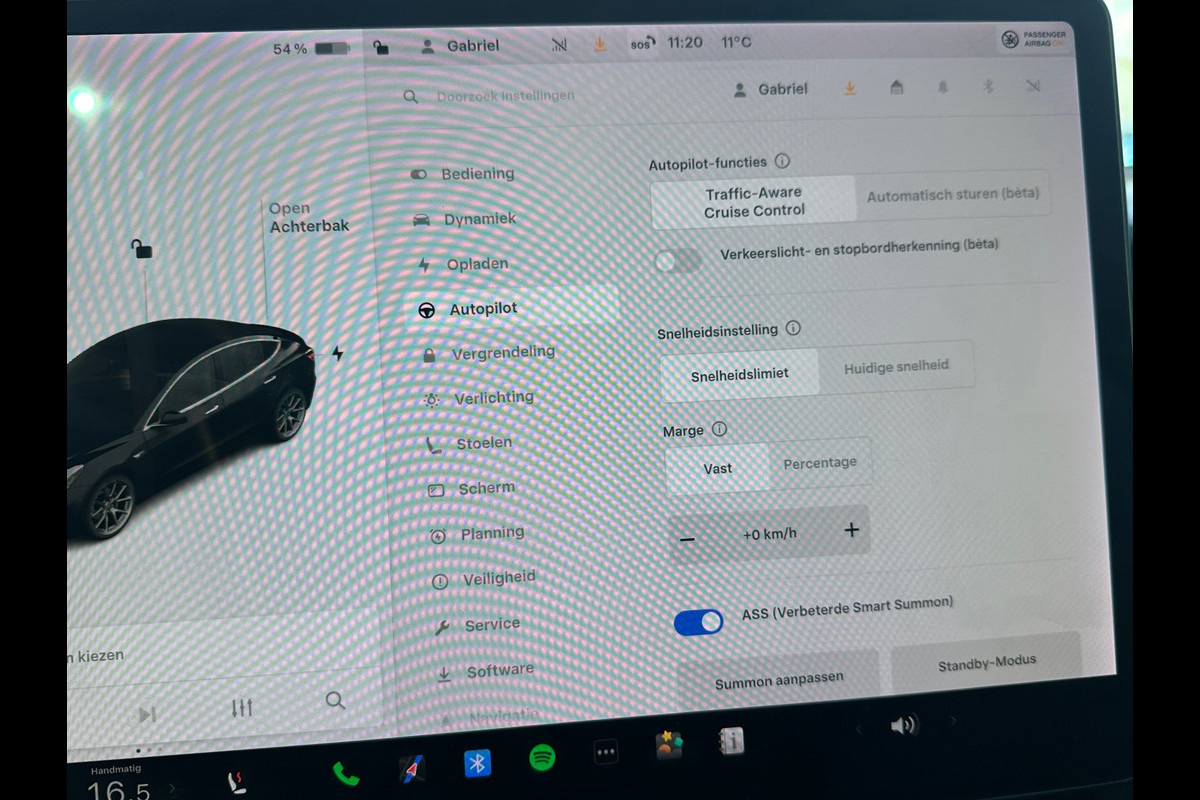The height and width of the screenshot is (800, 1200).
Task: Select Percentage for the Marge setting
Action: 819,463
